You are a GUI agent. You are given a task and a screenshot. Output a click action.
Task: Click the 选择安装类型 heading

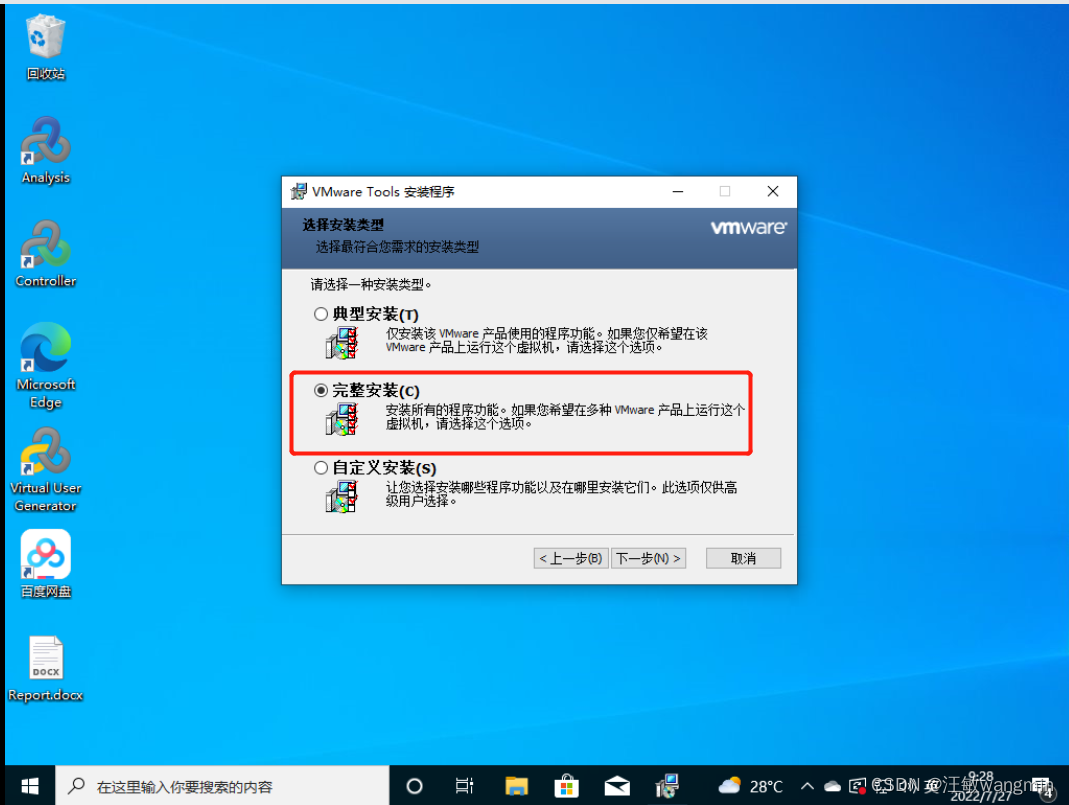[x=343, y=225]
